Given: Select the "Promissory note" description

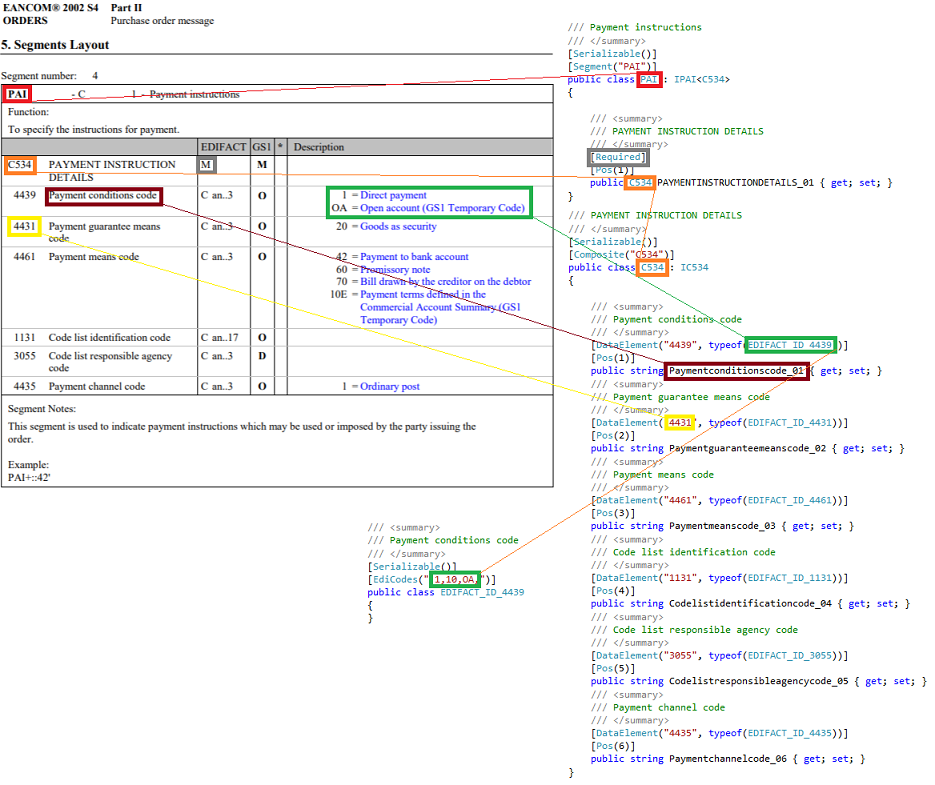Looking at the screenshot, I should 395,270.
